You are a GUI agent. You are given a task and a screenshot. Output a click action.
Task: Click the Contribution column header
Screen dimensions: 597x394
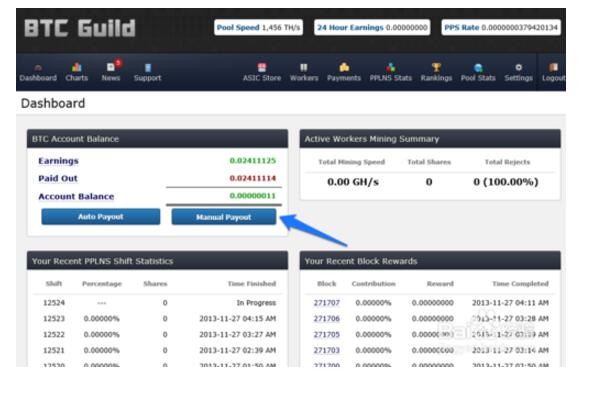pos(374,284)
